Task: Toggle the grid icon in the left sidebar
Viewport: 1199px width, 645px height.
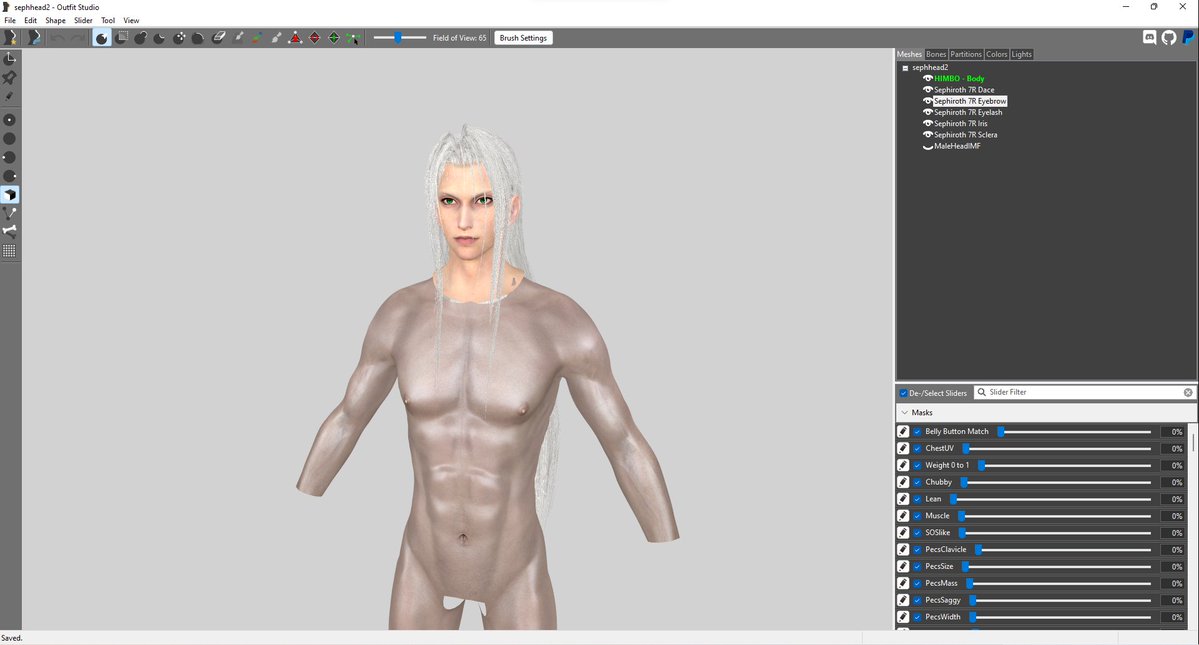Action: tap(10, 250)
